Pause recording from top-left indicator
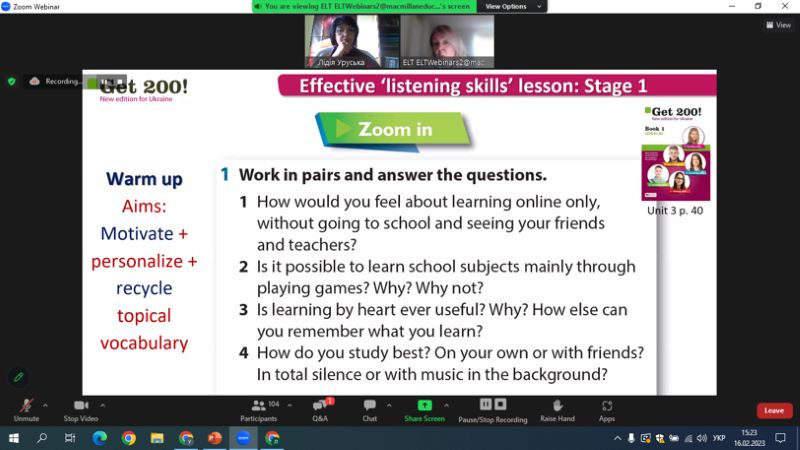800x450 pixels. click(105, 81)
